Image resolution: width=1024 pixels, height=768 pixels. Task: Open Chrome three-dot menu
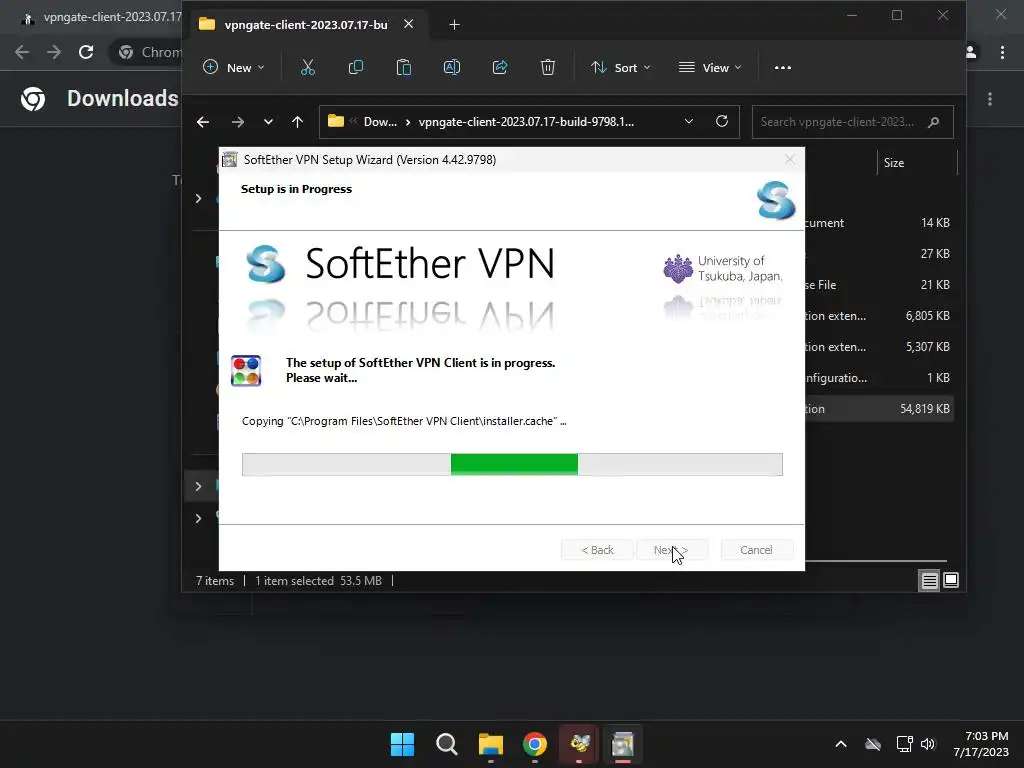1002,52
